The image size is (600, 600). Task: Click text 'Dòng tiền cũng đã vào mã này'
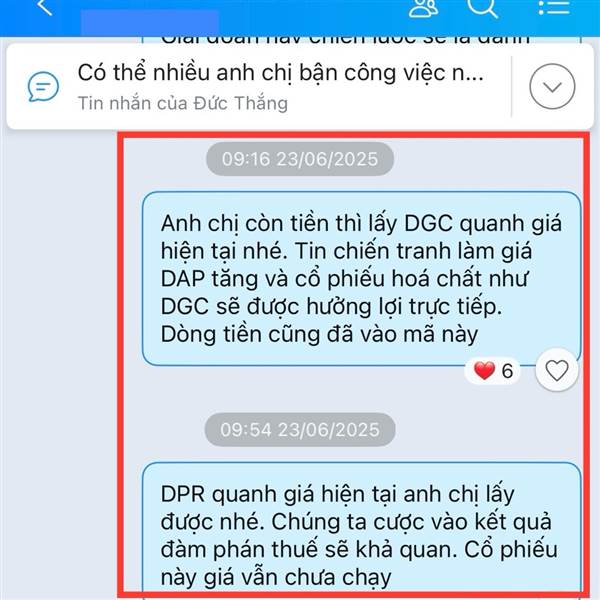pos(319,334)
